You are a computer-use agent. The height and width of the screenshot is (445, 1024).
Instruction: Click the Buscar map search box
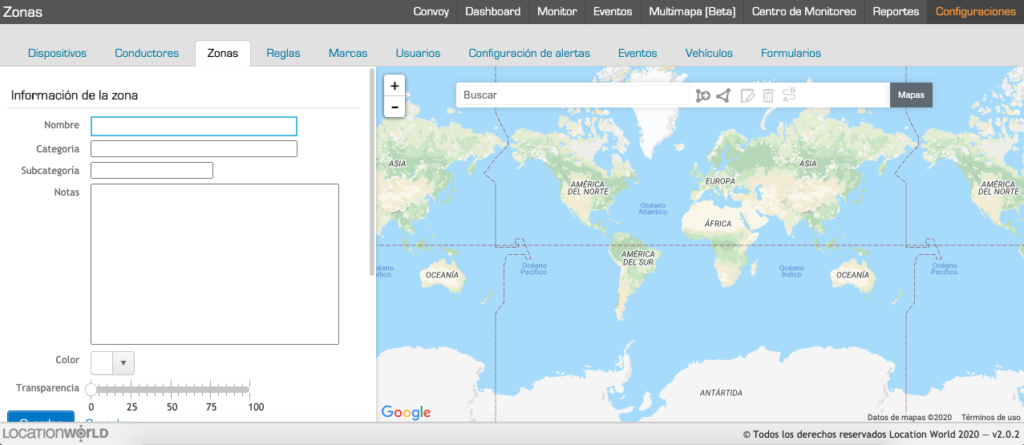tap(572, 95)
